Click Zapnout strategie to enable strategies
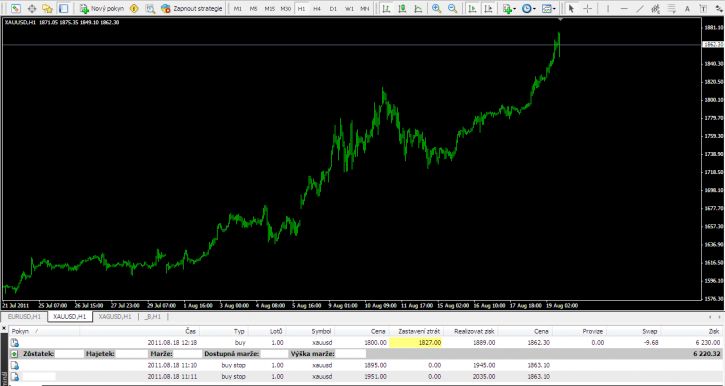This screenshot has height=386, width=725. 192,8
